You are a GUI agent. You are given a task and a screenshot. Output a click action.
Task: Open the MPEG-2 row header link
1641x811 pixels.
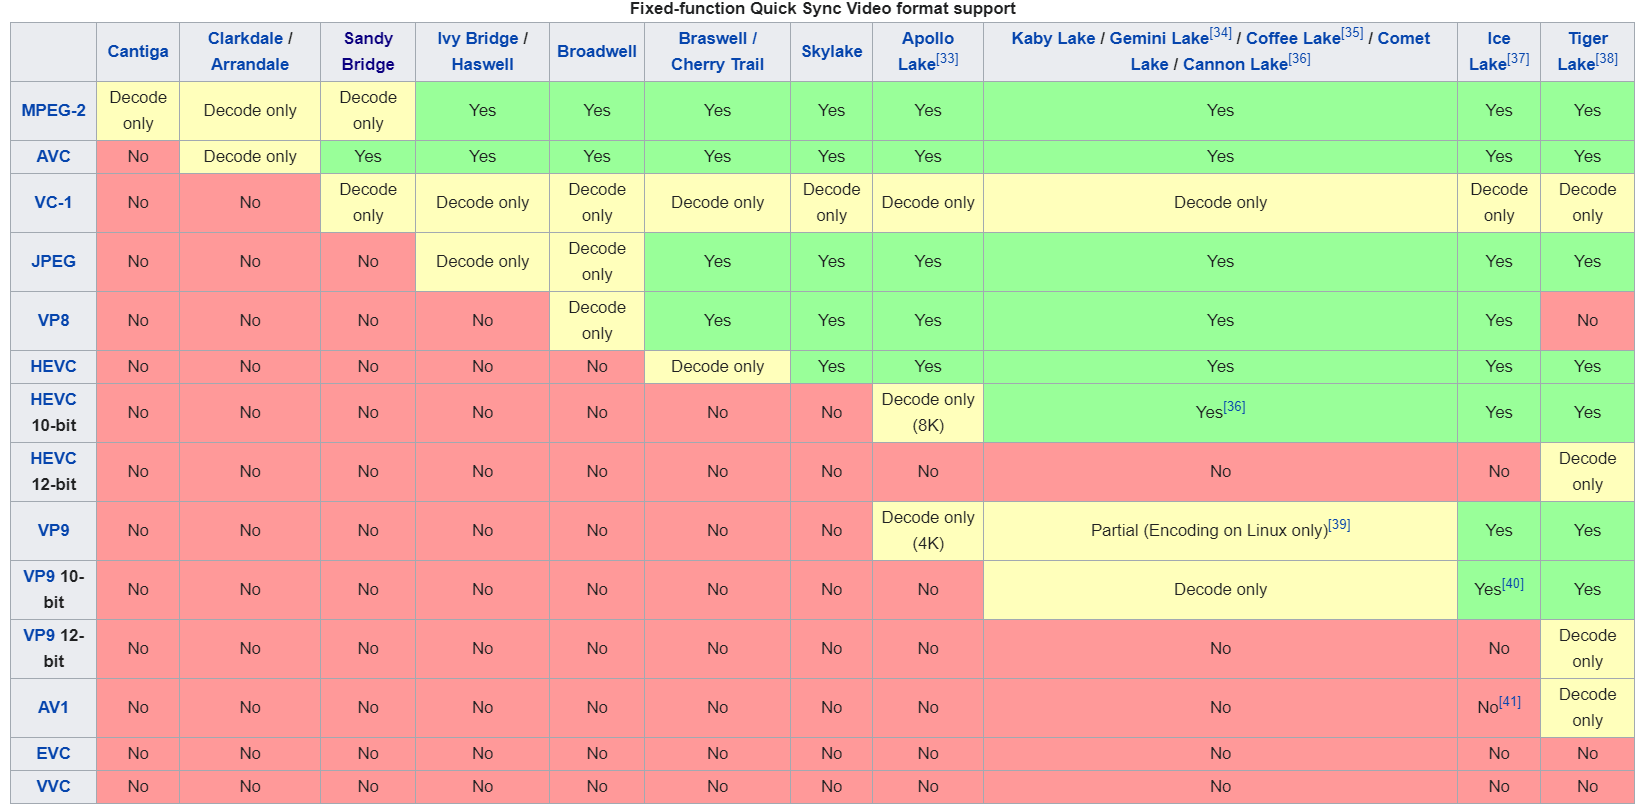53,110
